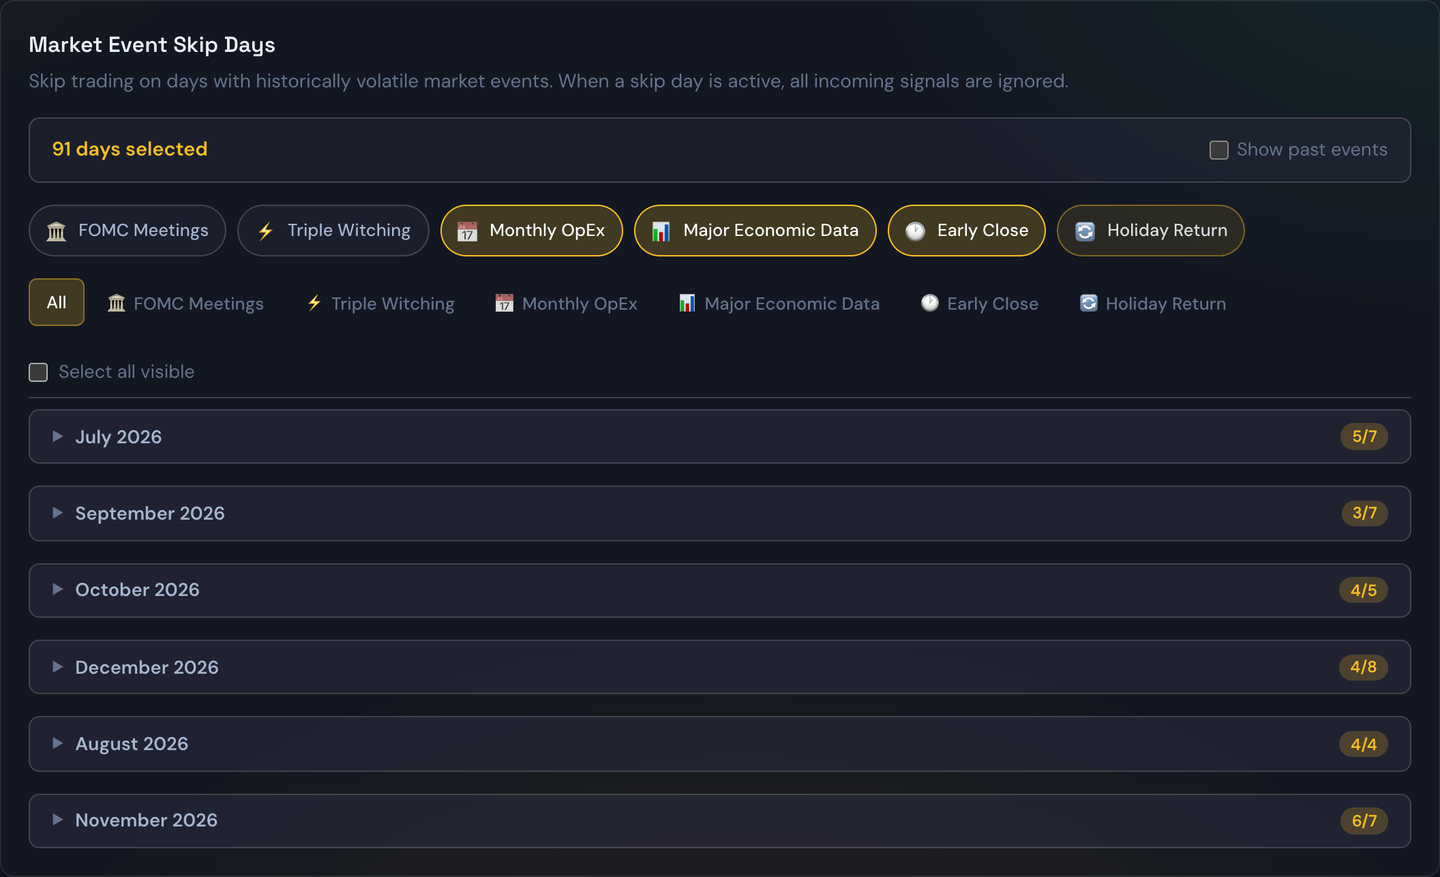Image resolution: width=1440 pixels, height=877 pixels.
Task: Click the bank icon on FOMC Meetings chip
Action: pyautogui.click(x=57, y=231)
